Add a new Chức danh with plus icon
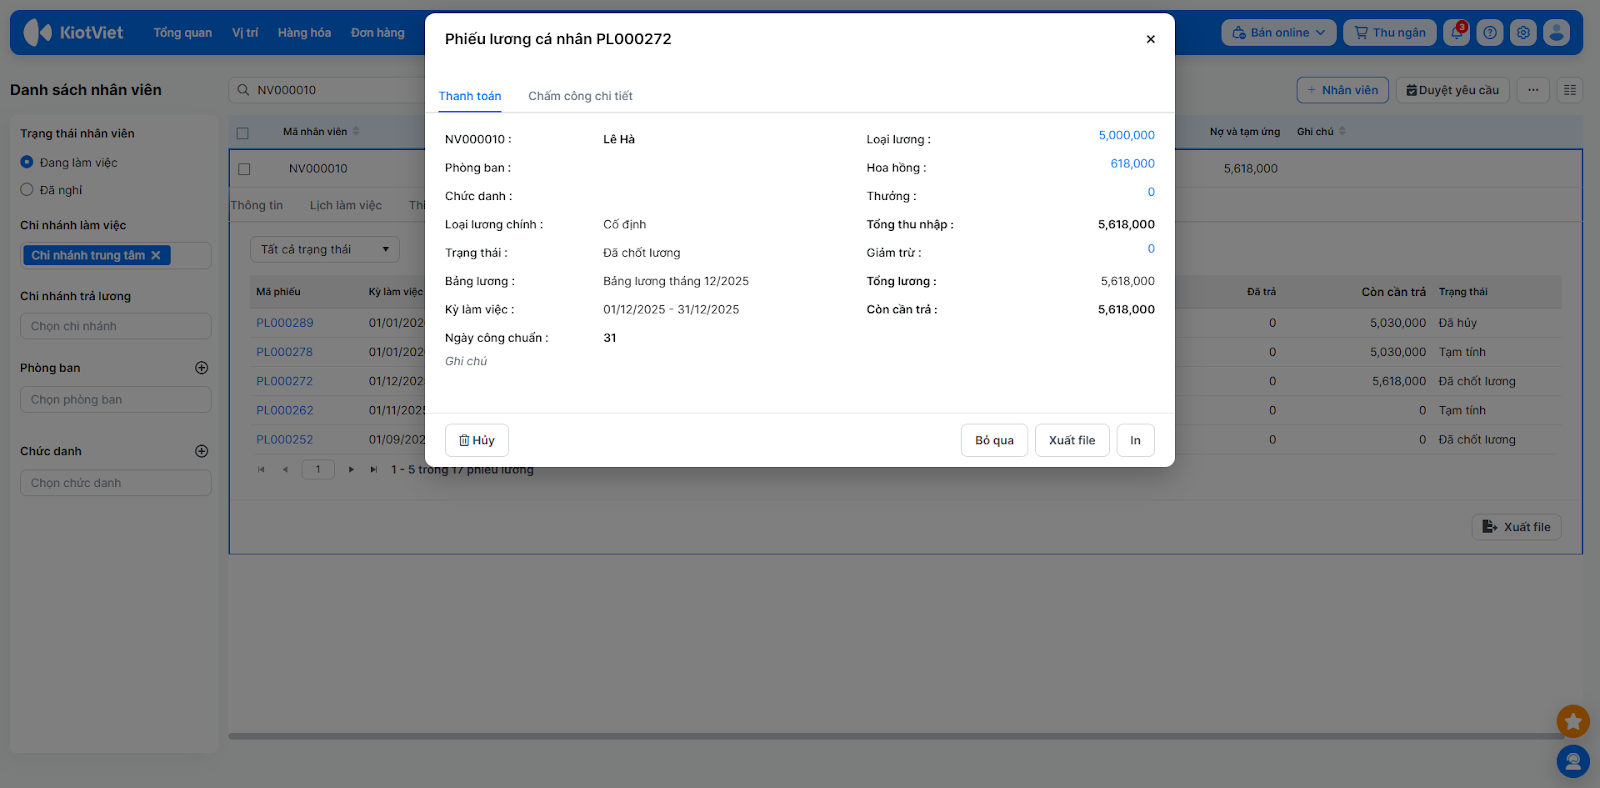Image resolution: width=1600 pixels, height=788 pixels. pyautogui.click(x=201, y=451)
